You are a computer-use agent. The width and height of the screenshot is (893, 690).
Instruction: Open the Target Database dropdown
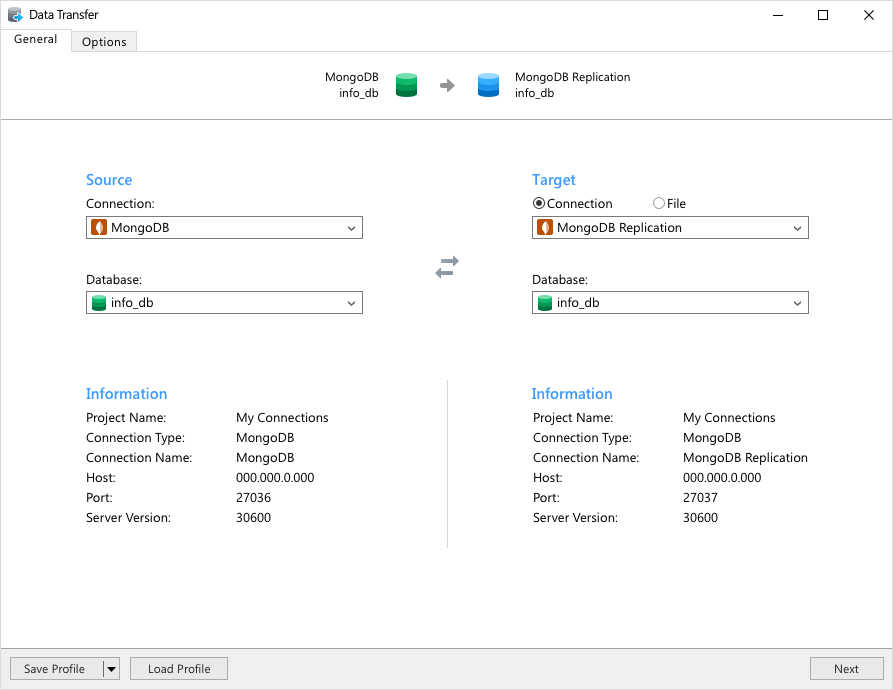[x=670, y=303]
